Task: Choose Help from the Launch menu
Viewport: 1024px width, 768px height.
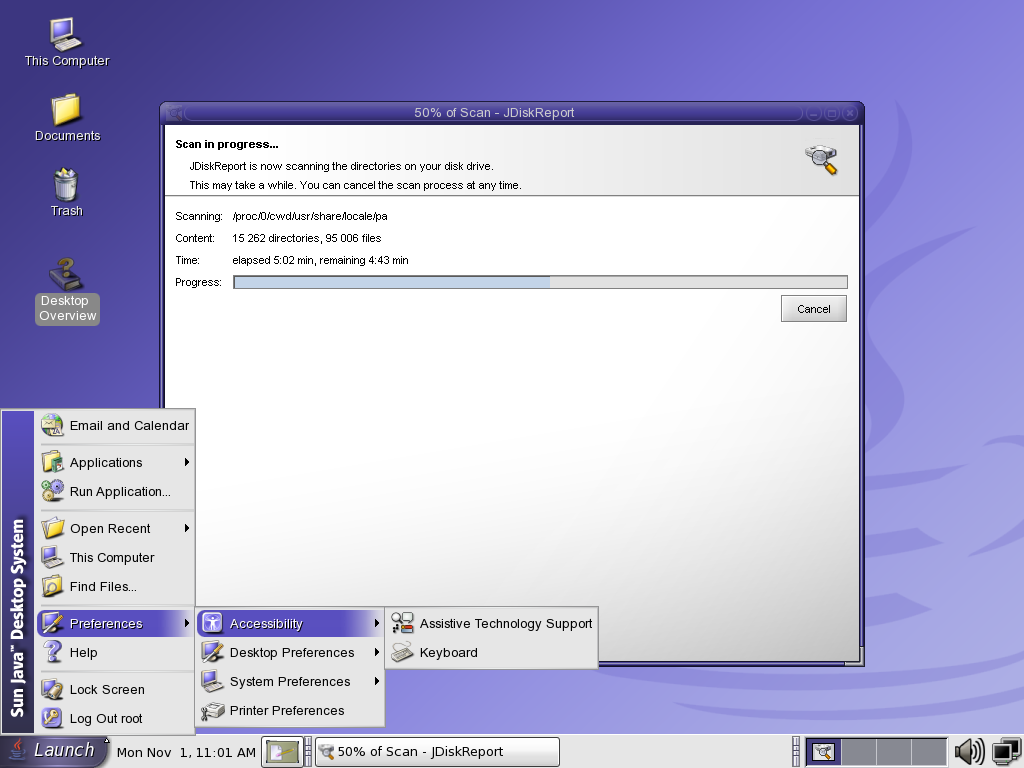Action: click(x=116, y=652)
